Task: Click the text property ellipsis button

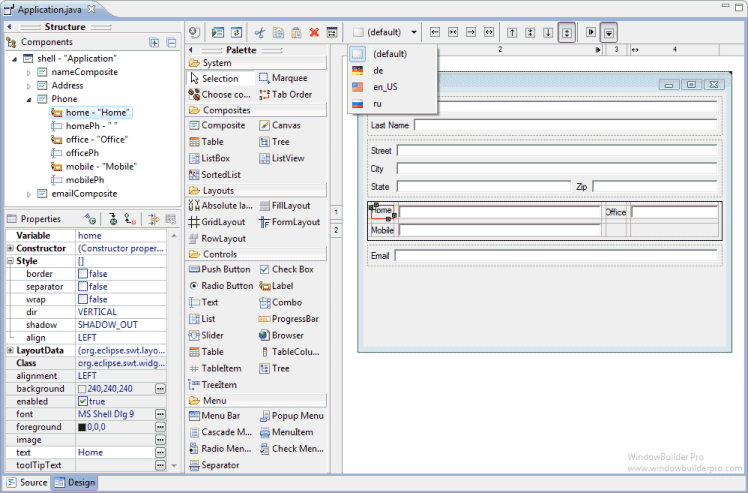Action: coord(160,453)
